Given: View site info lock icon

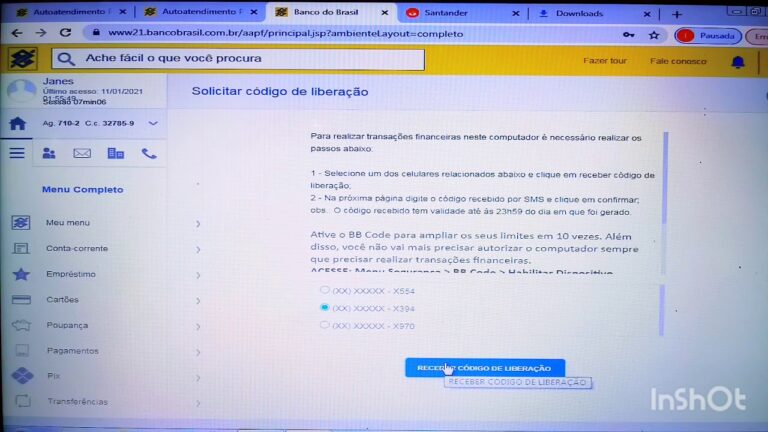Looking at the screenshot, I should pos(96,33).
